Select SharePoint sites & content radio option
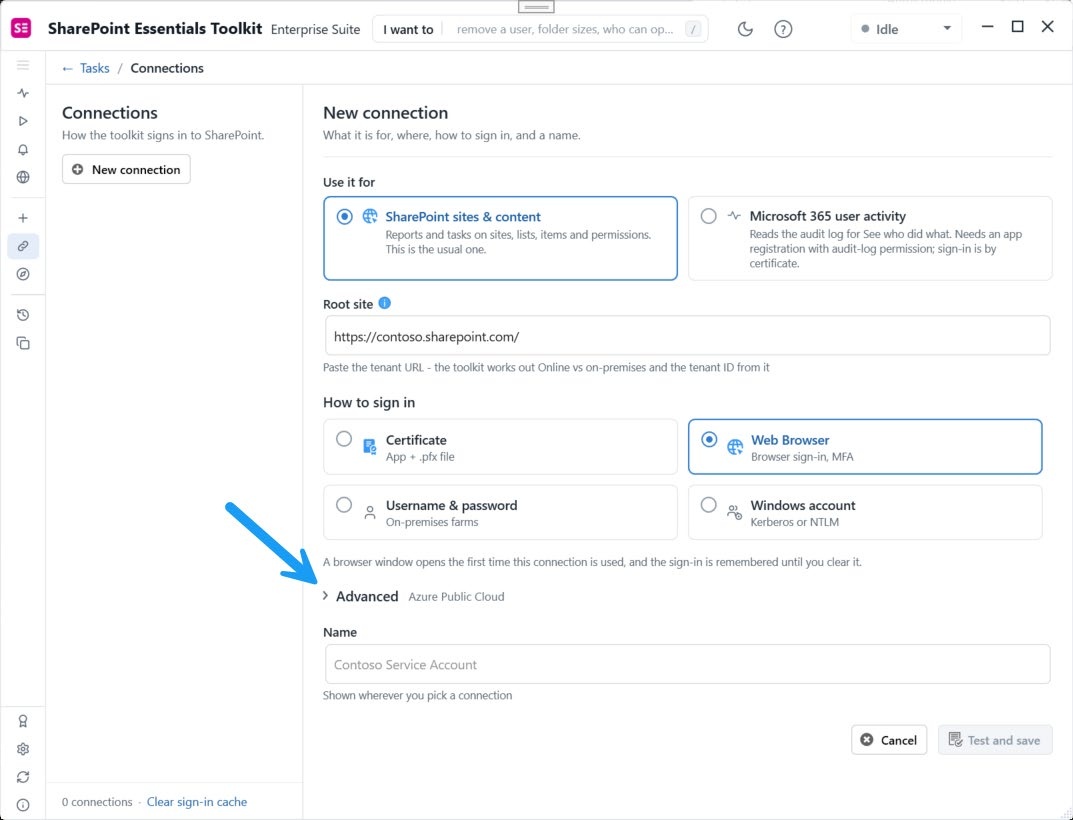The image size is (1073, 820). [500, 238]
